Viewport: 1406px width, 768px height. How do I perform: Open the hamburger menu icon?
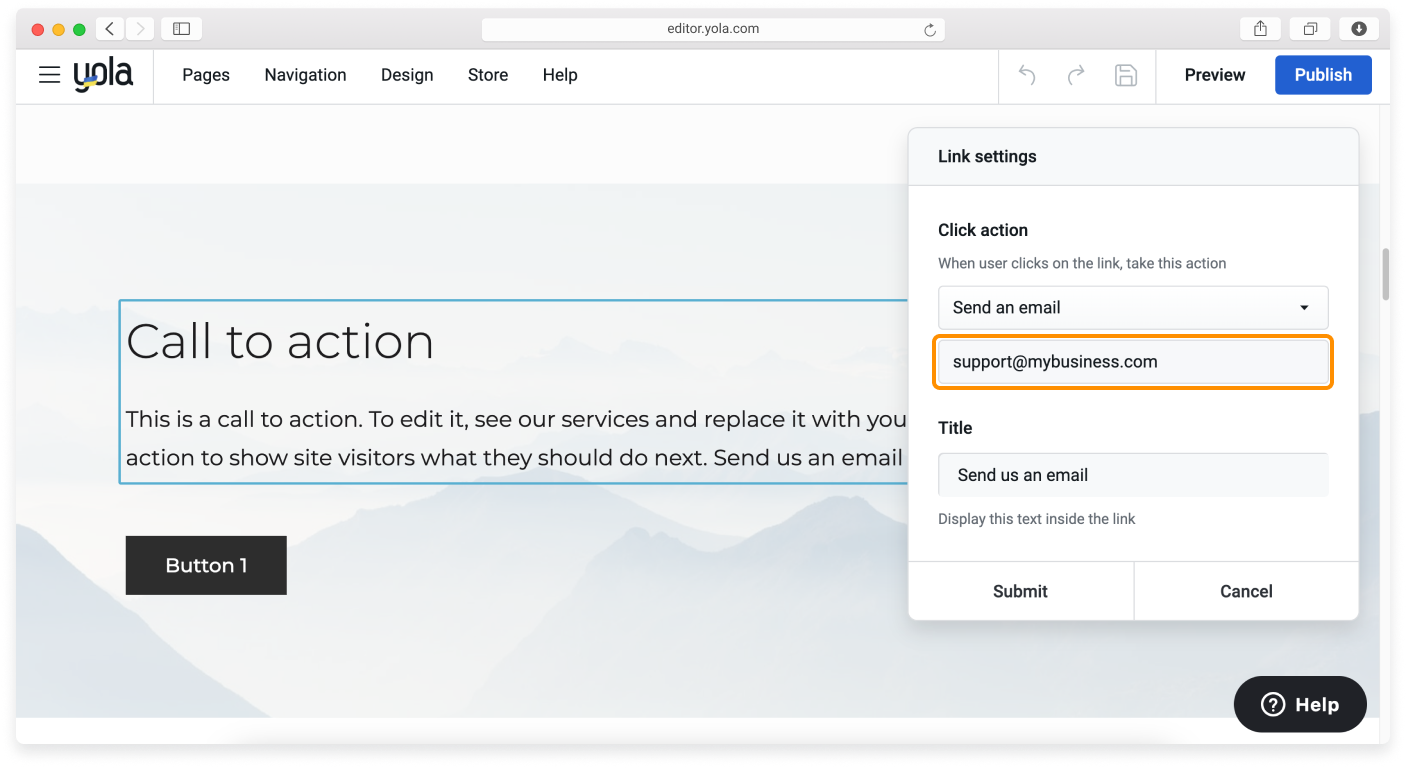49,75
